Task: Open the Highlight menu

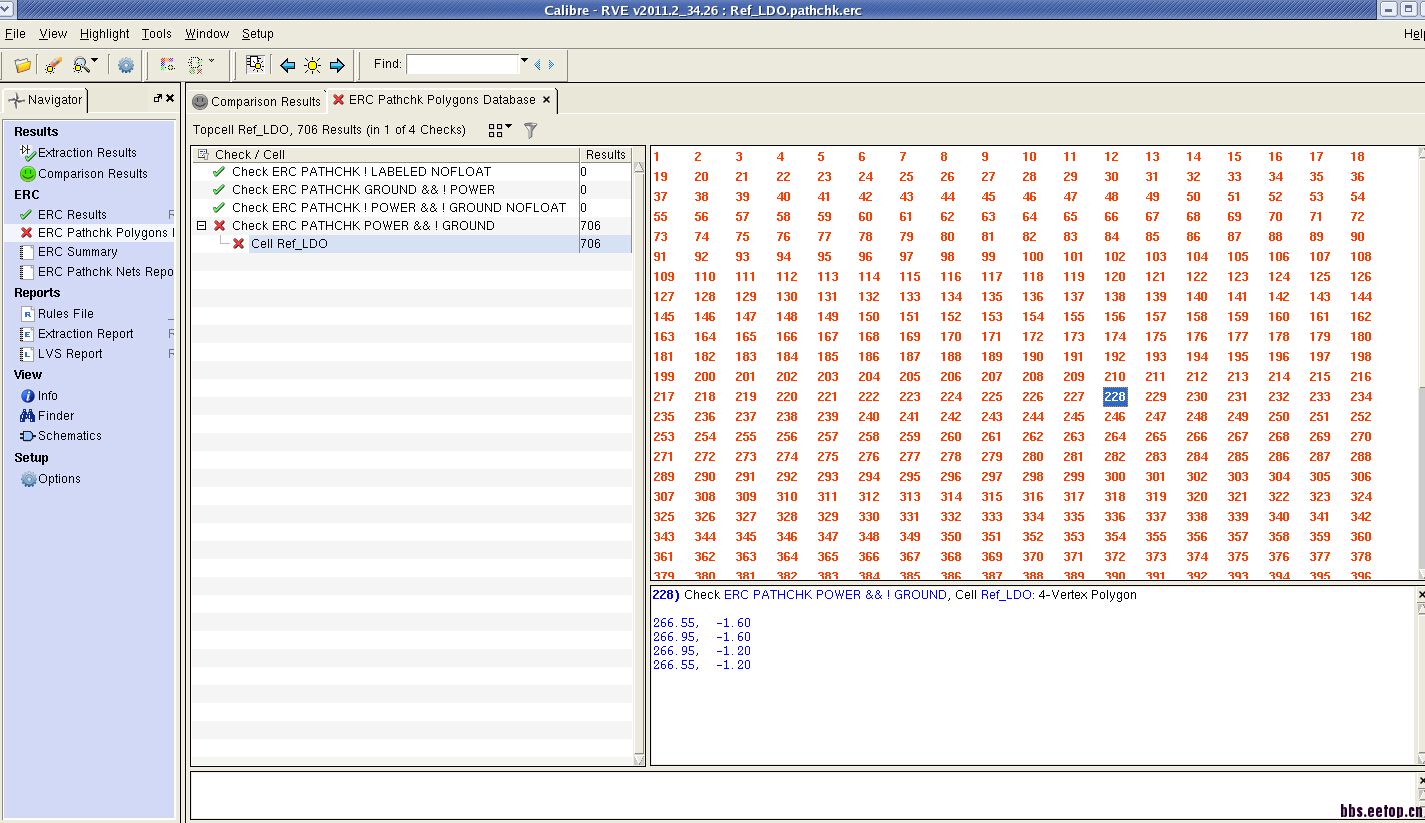Action: pos(104,33)
